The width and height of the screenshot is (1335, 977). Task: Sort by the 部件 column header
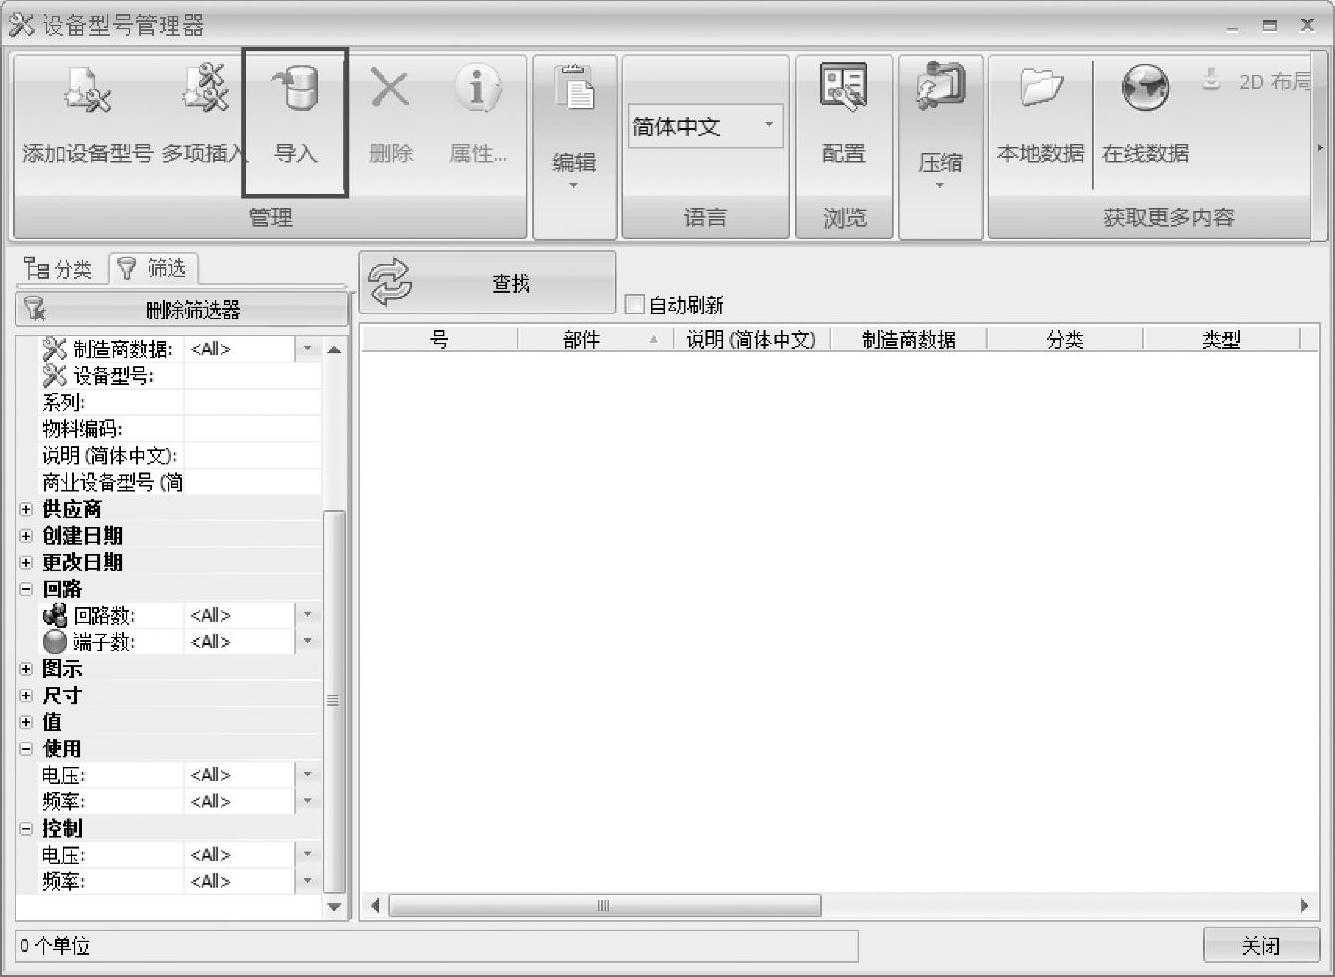595,340
